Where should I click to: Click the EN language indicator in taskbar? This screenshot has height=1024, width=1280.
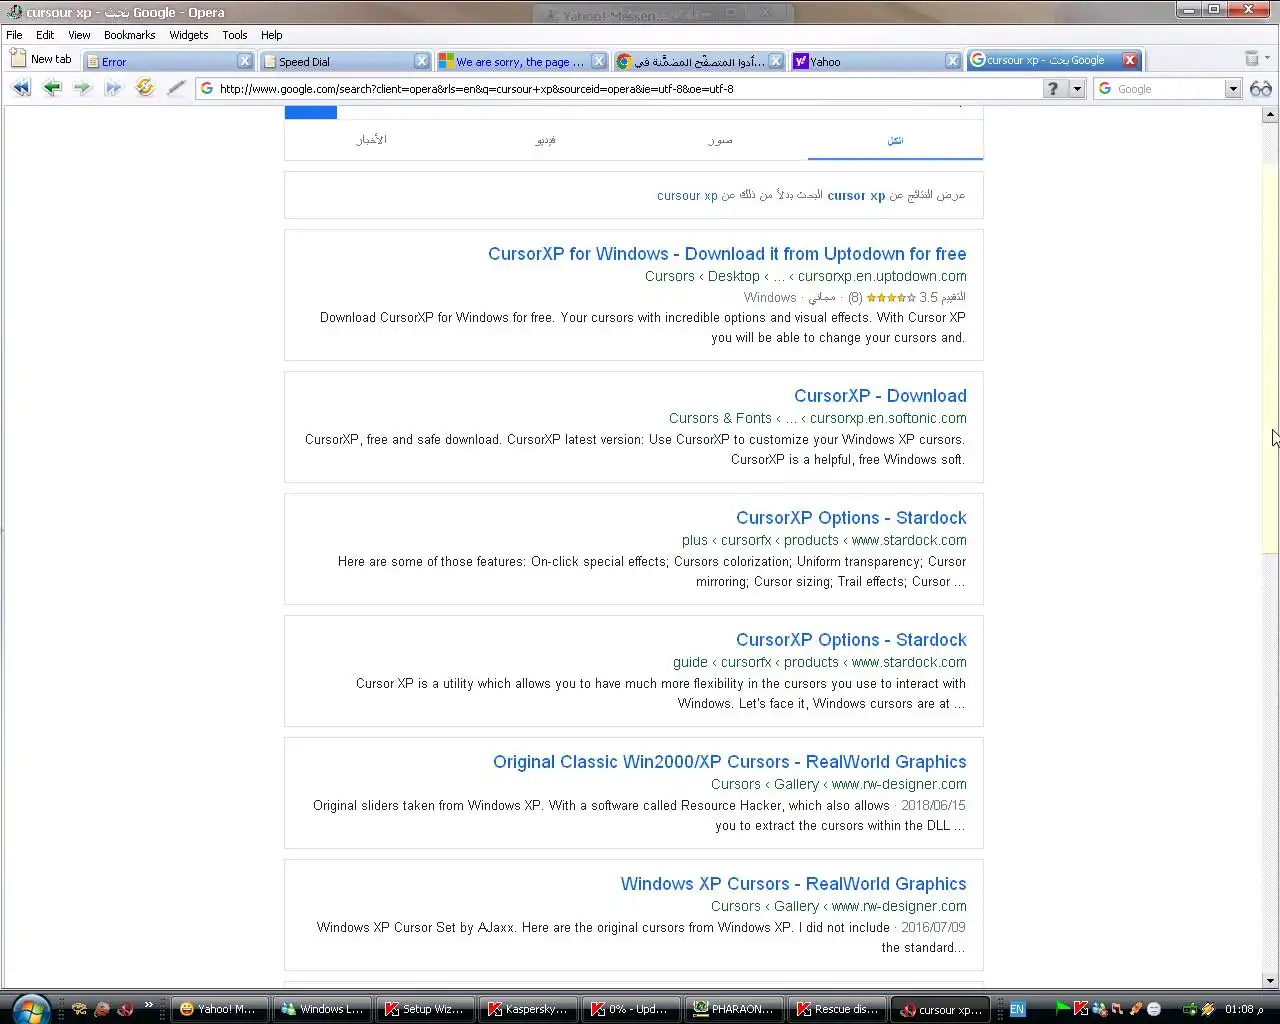click(x=1017, y=1009)
